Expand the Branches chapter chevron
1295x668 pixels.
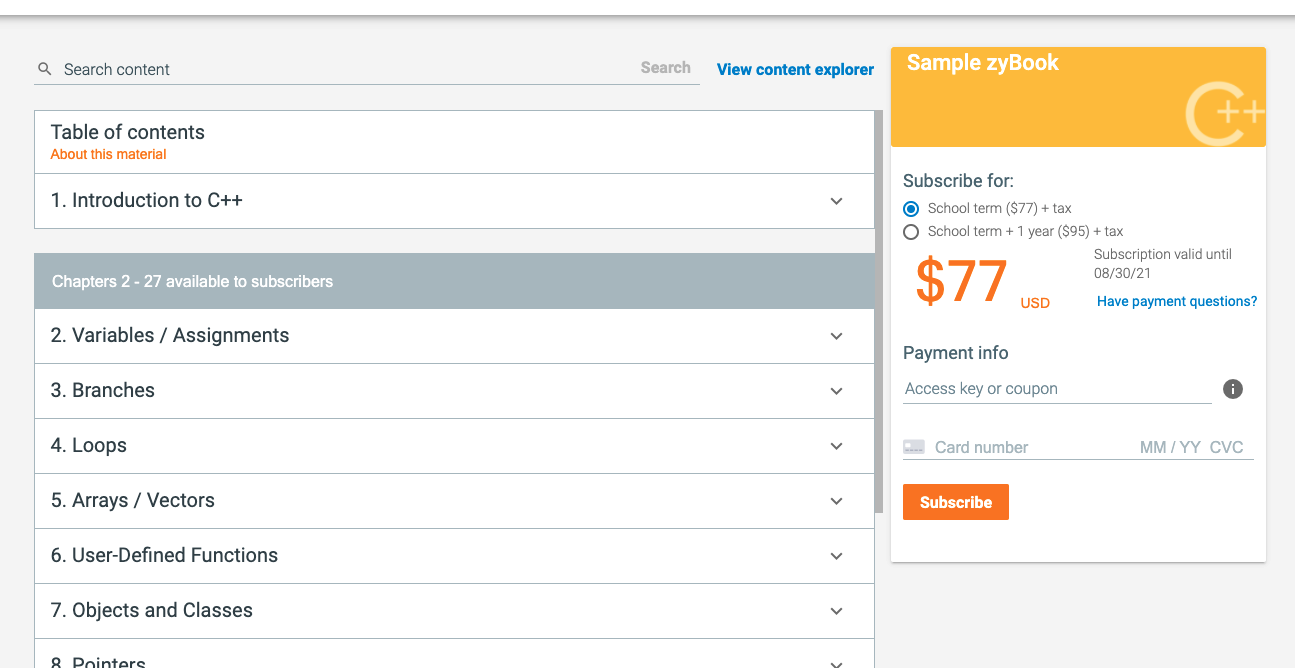(x=836, y=391)
